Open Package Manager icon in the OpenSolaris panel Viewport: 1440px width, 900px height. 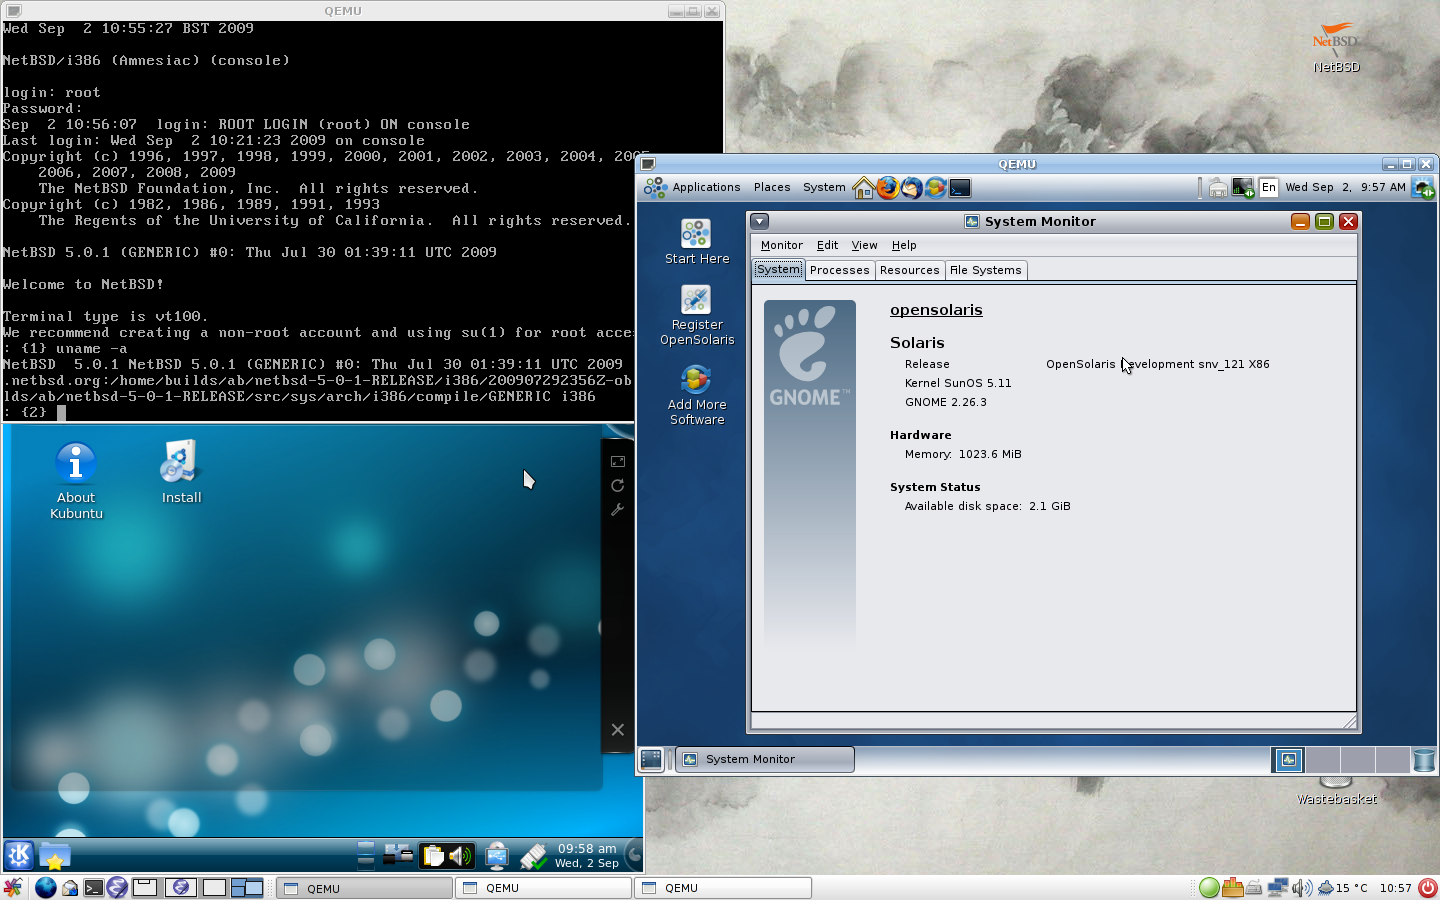(935, 187)
